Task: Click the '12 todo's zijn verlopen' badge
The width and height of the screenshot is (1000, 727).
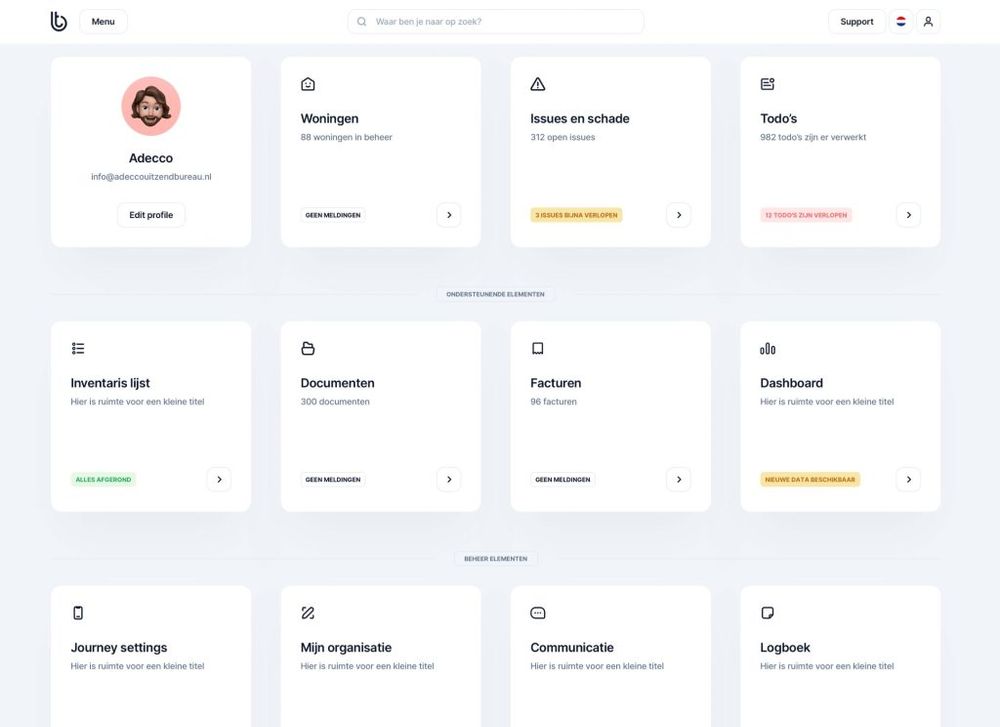Action: point(806,215)
